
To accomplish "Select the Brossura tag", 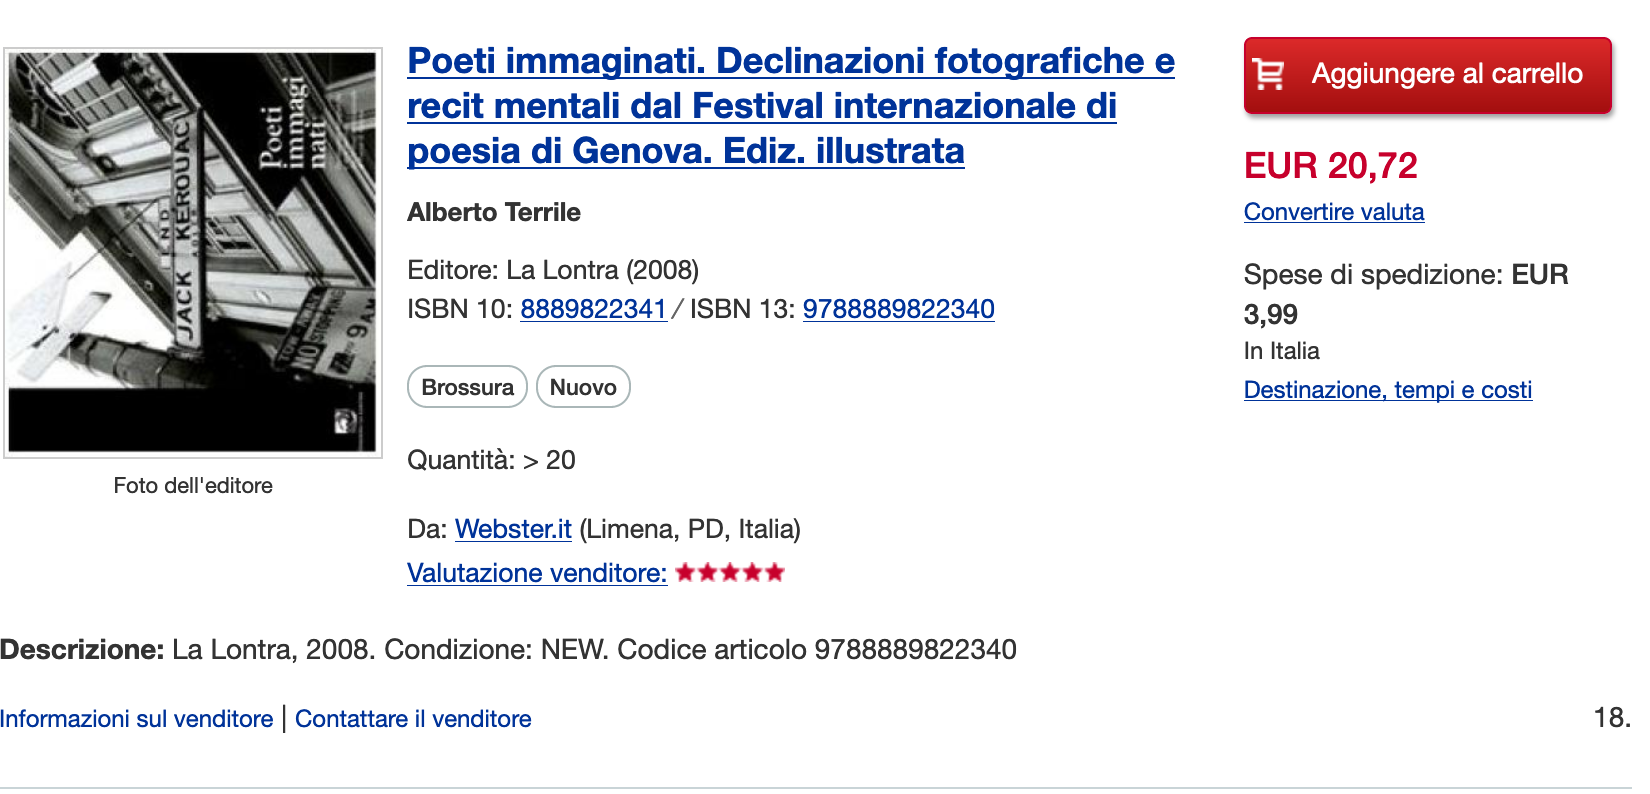I will (467, 387).
